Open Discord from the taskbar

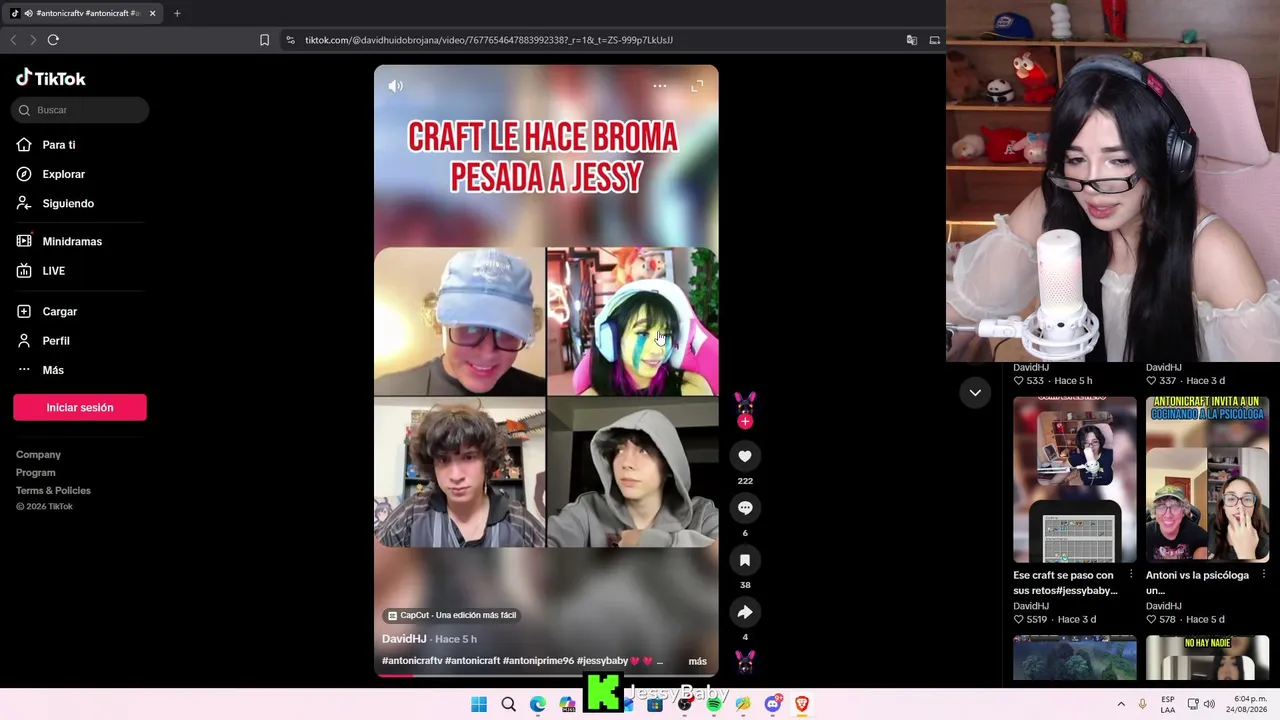tap(772, 704)
